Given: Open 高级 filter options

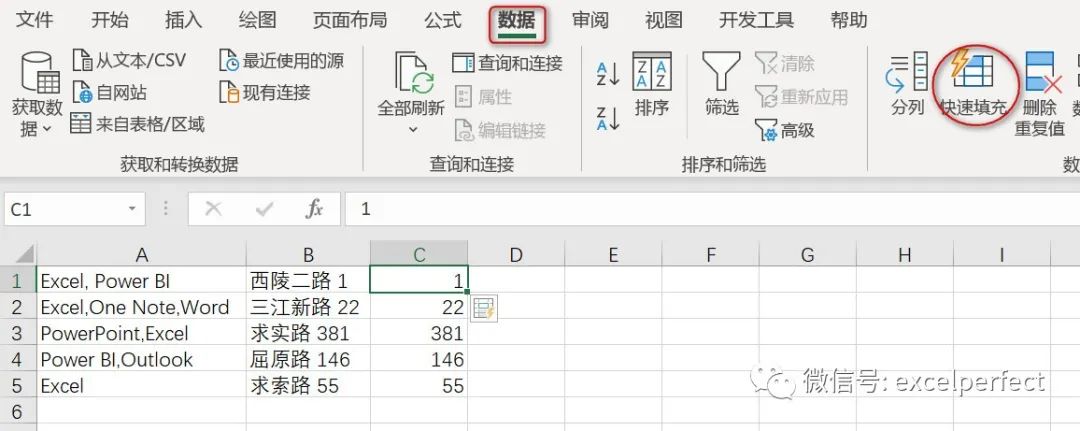Looking at the screenshot, I should point(785,129).
